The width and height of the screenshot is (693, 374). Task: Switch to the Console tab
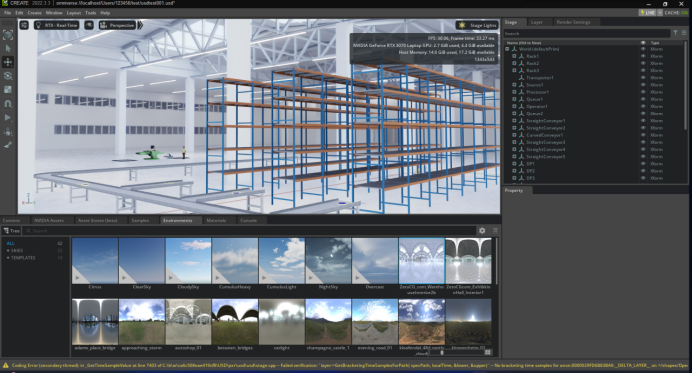tap(248, 220)
